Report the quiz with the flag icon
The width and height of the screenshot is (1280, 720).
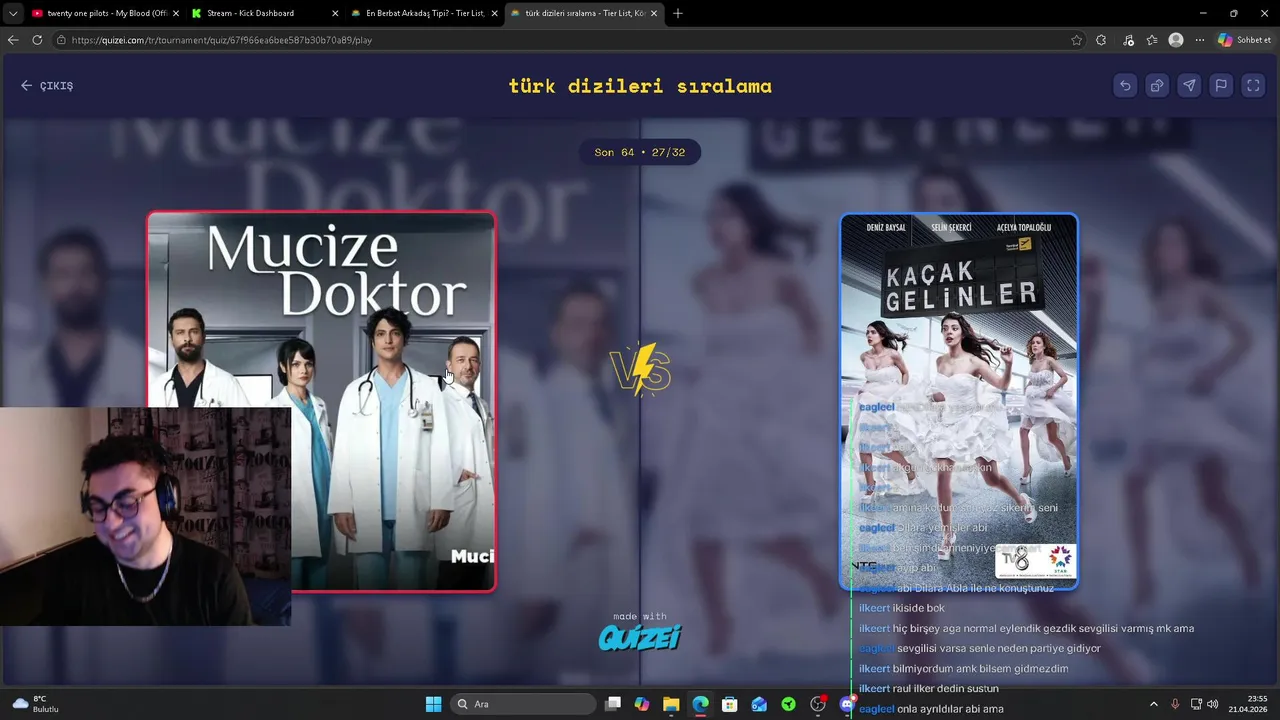(1221, 86)
